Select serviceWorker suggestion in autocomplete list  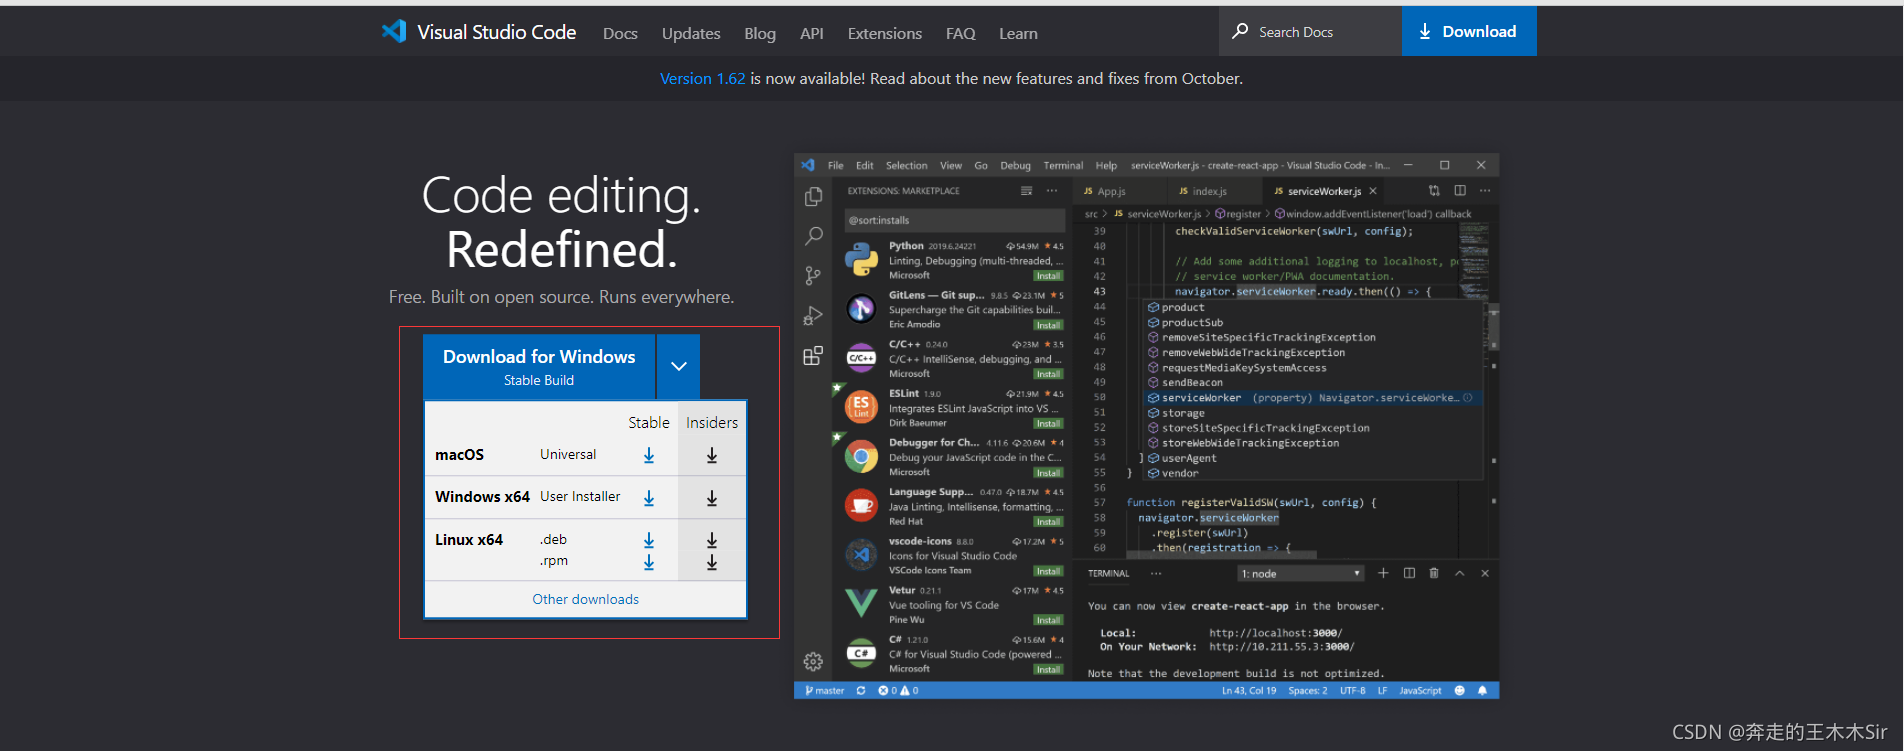[x=1311, y=398]
